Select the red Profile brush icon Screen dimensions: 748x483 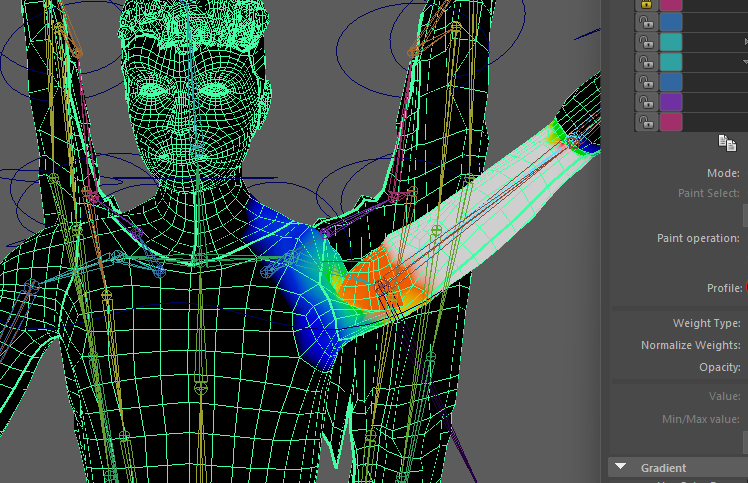click(x=746, y=288)
